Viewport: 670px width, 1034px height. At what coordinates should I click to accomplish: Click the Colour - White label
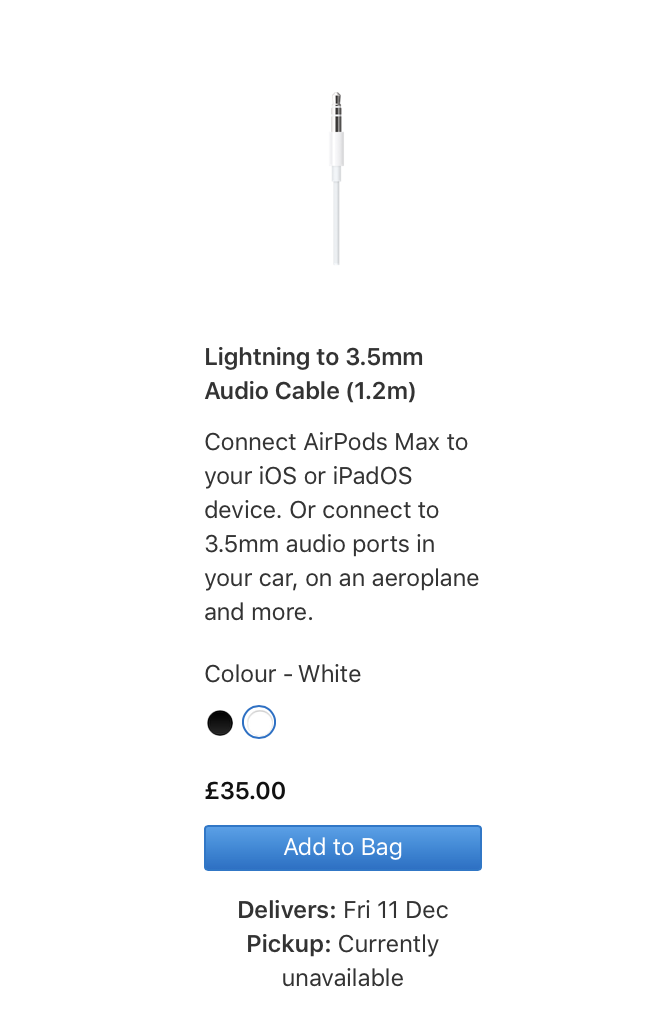point(283,674)
